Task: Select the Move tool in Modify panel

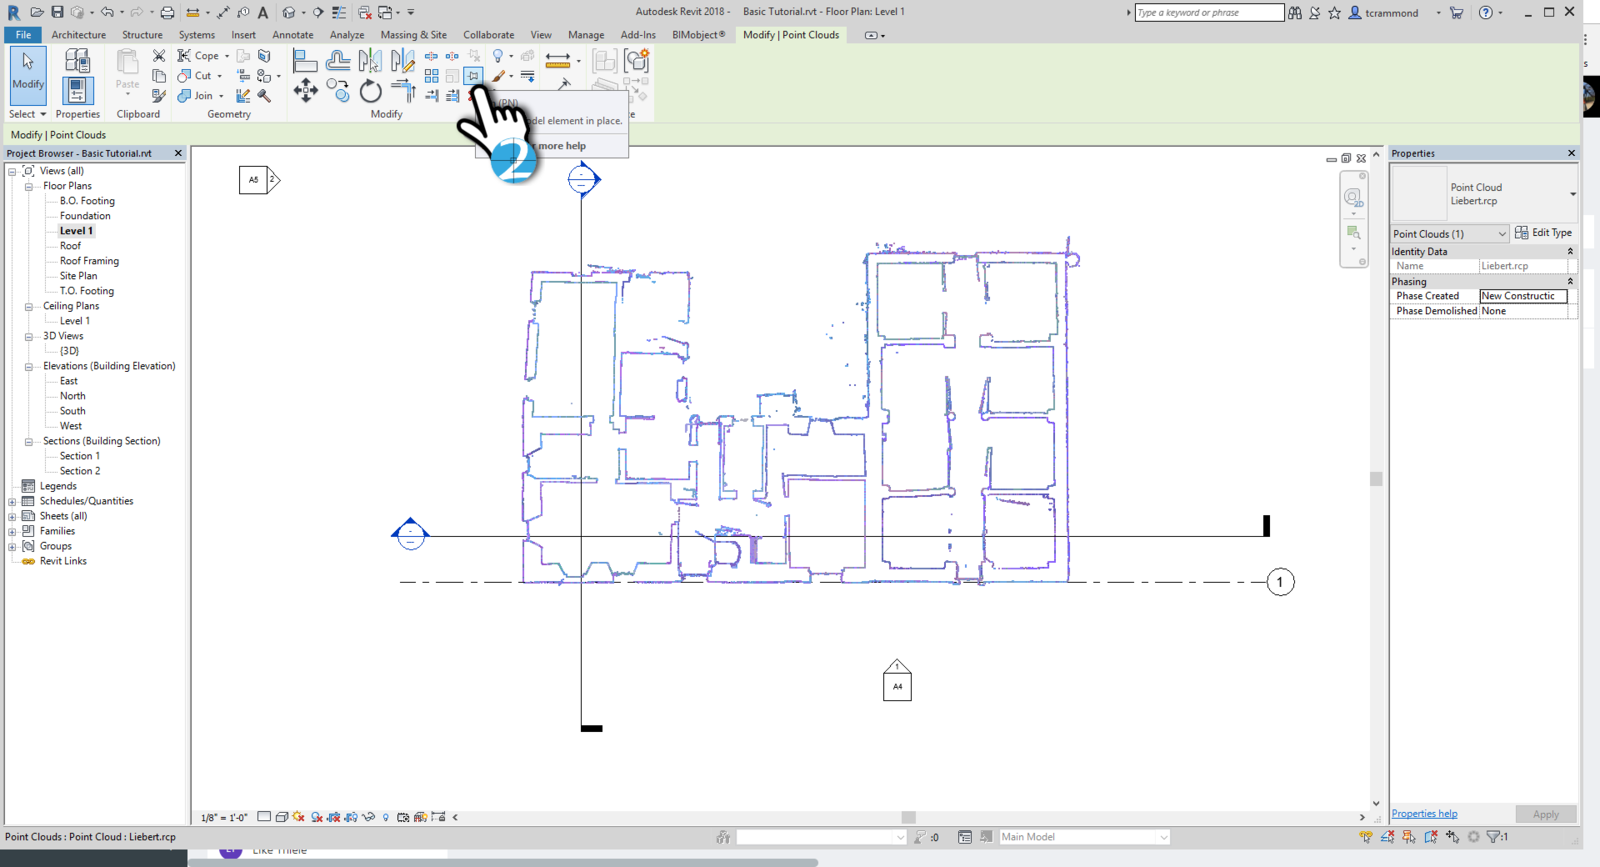Action: 305,92
